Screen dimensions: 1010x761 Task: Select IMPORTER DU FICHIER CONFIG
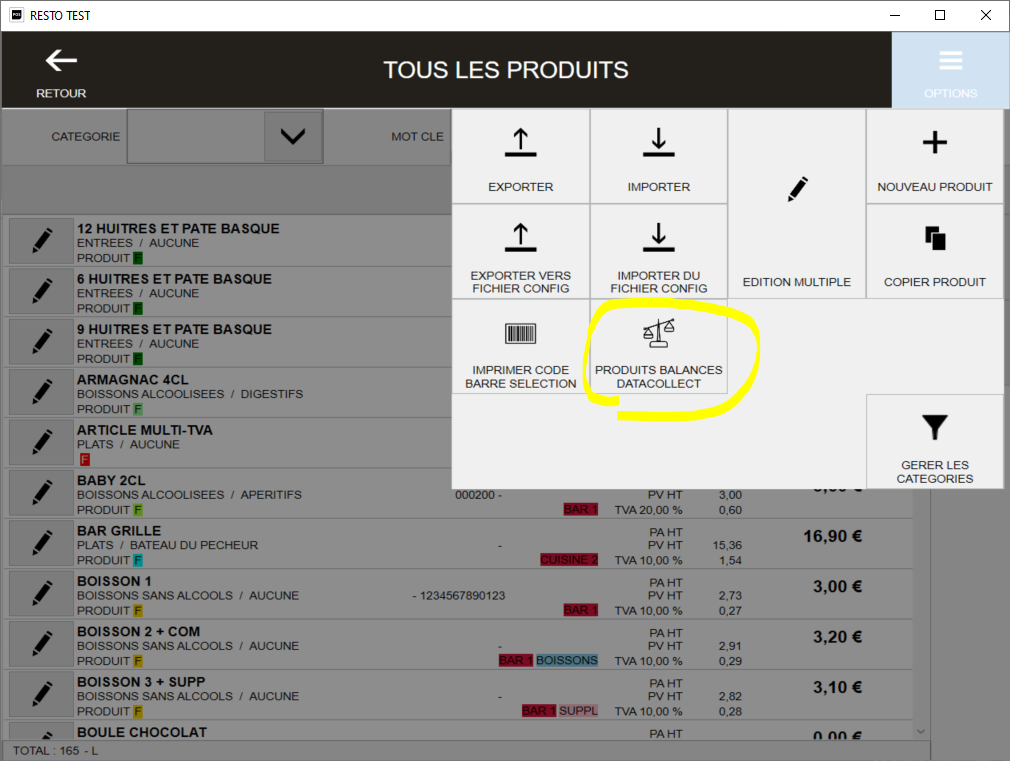tap(658, 251)
